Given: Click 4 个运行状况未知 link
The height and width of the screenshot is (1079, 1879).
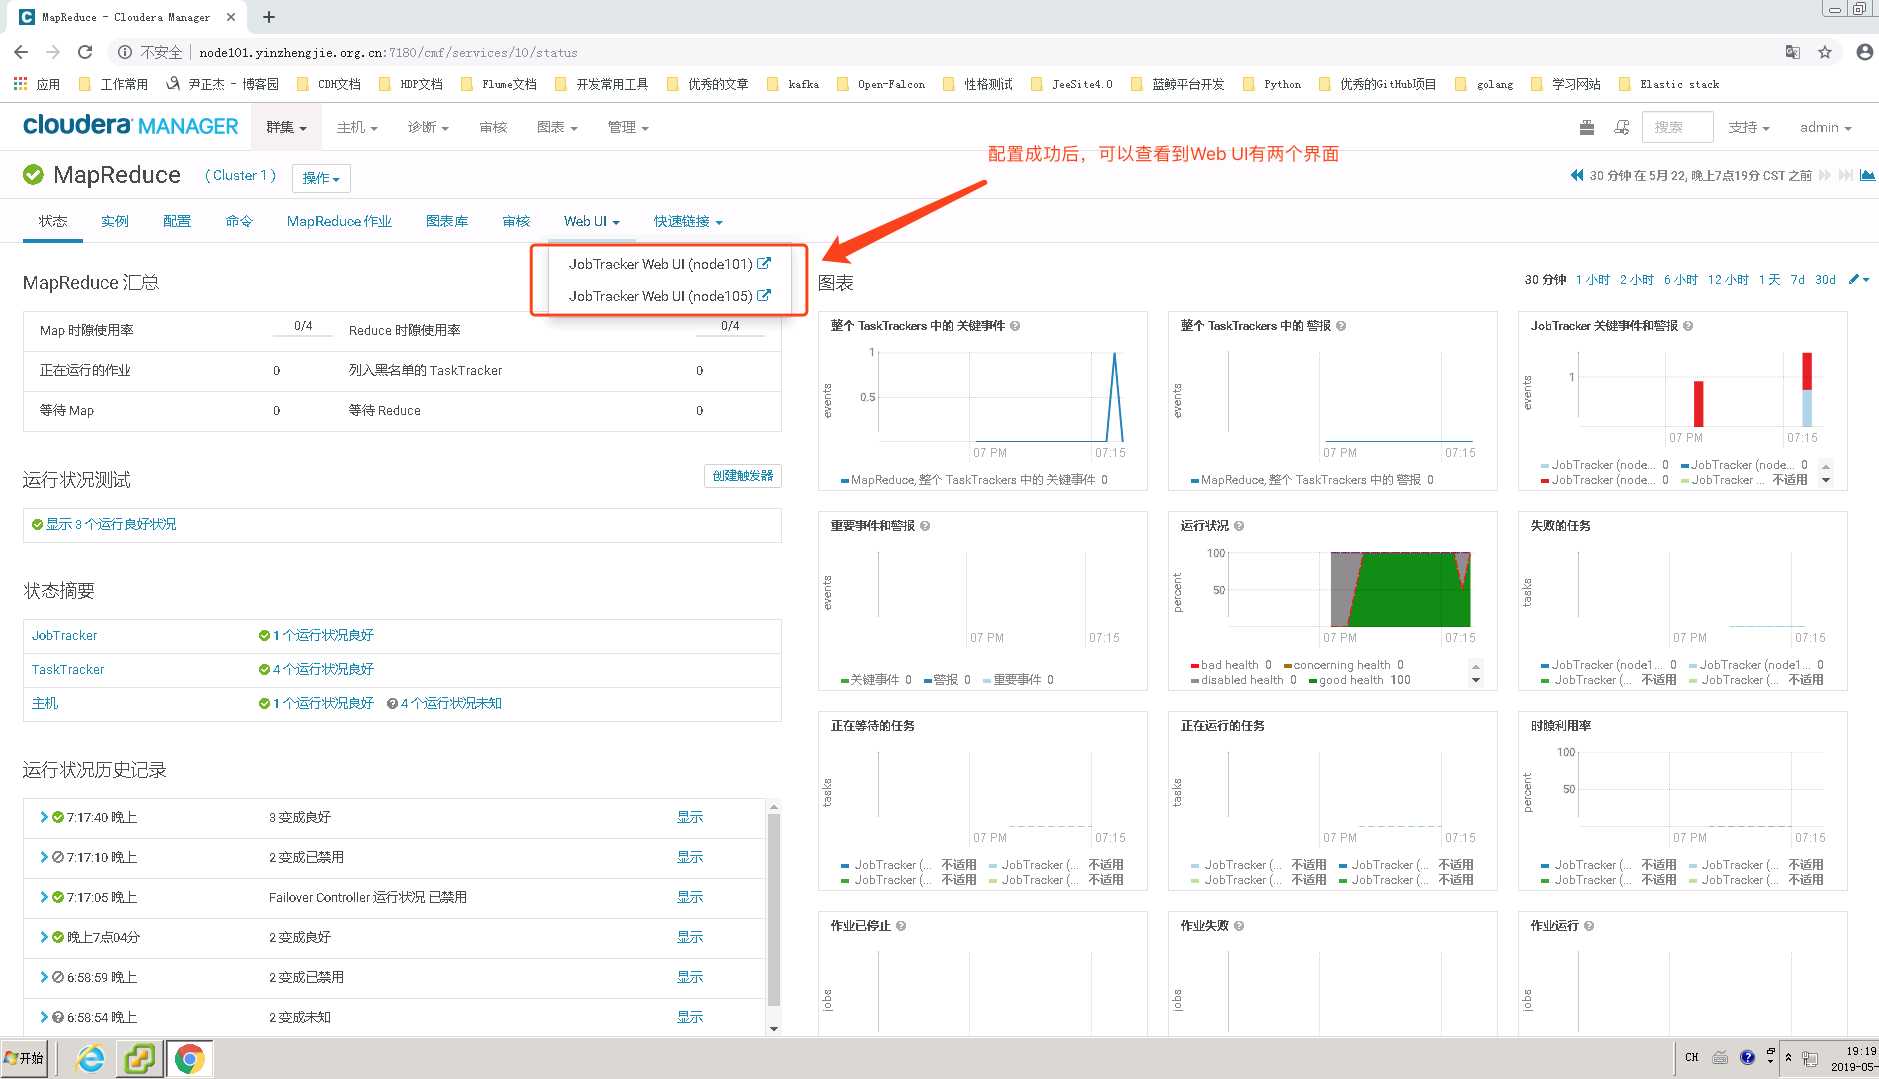Looking at the screenshot, I should (451, 703).
